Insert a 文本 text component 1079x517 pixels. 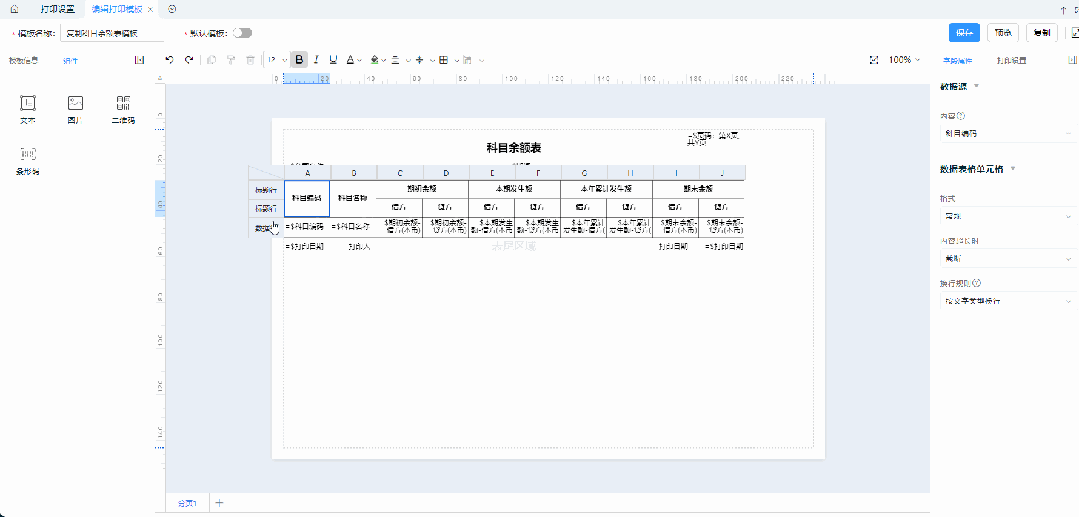click(x=27, y=109)
